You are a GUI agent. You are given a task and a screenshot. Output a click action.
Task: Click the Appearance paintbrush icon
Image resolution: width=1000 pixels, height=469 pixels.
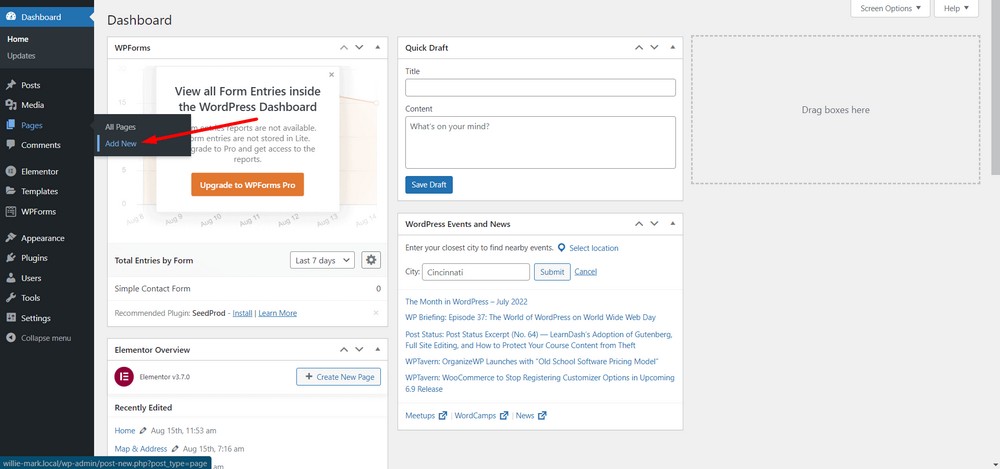point(10,238)
